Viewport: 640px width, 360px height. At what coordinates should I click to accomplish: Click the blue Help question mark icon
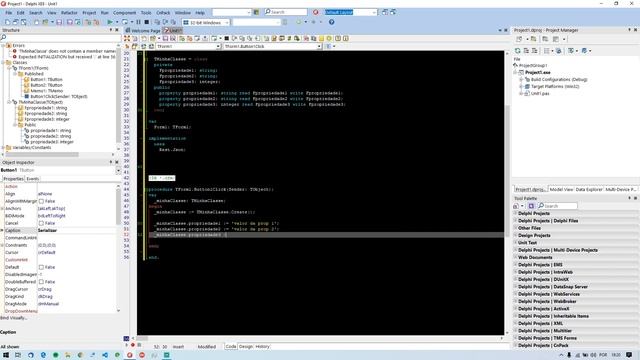pyautogui.click(x=331, y=22)
